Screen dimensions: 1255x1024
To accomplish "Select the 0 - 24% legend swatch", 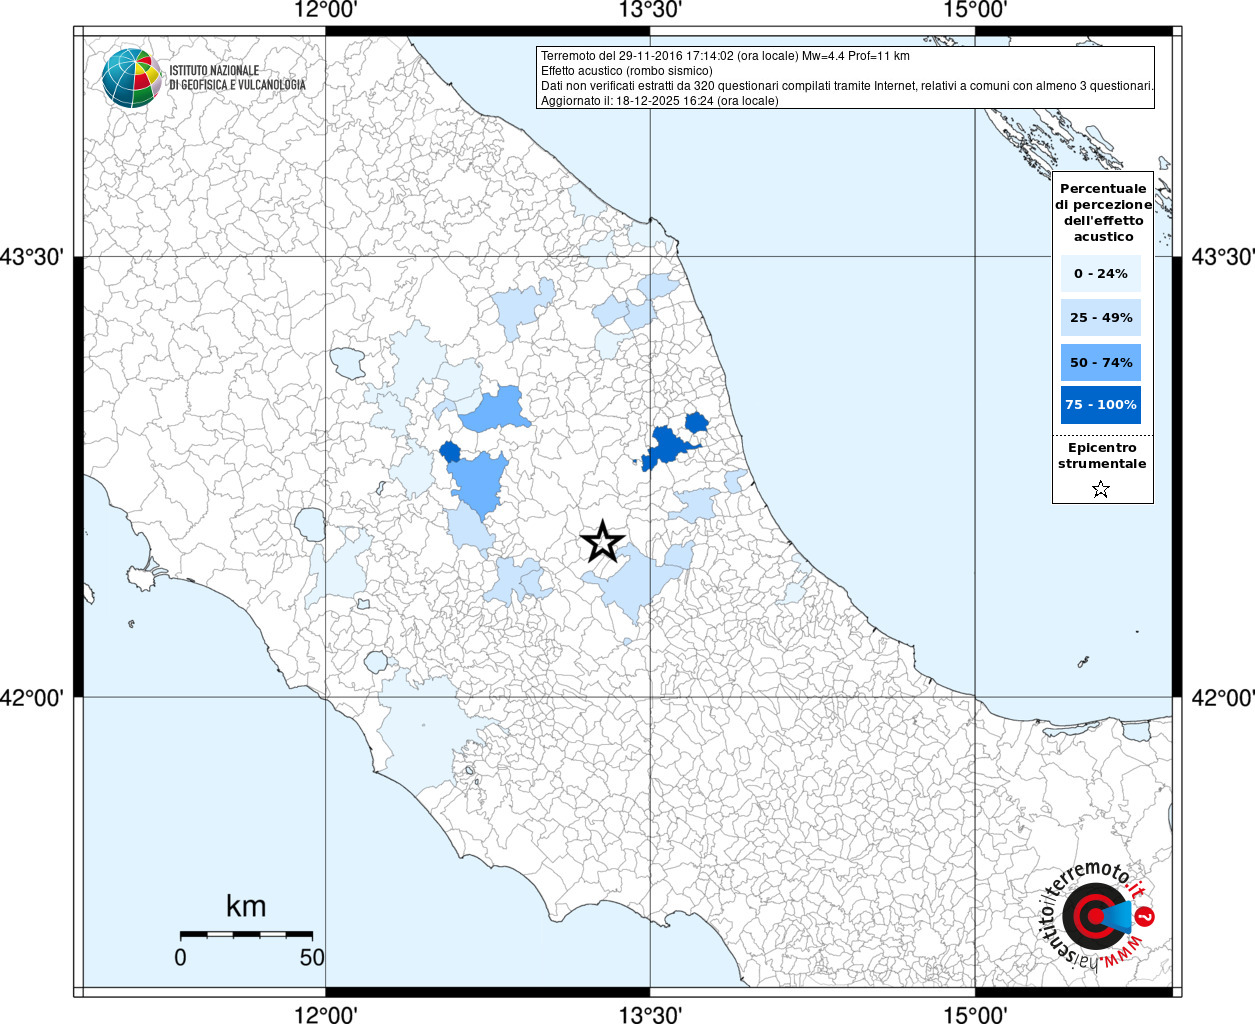I will point(1101,273).
